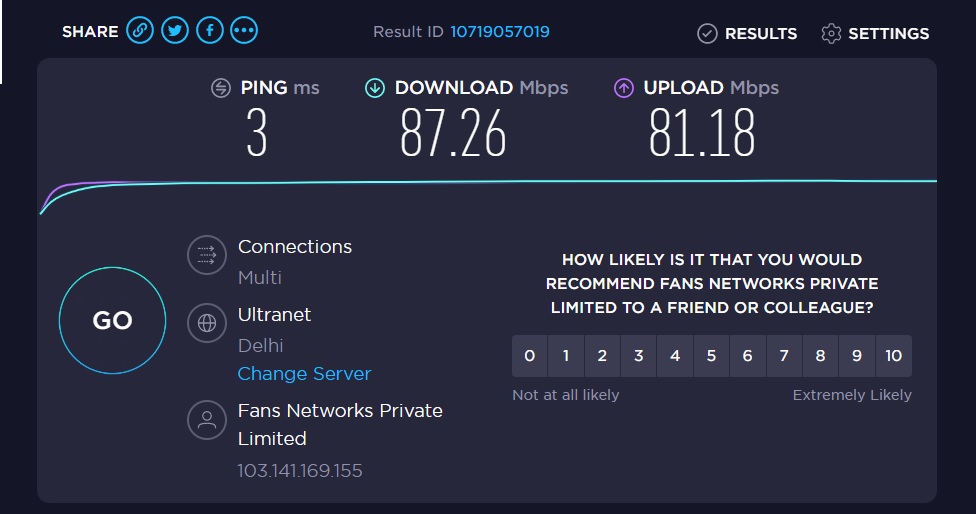Click the globe server icon
This screenshot has width=976, height=514.
(x=207, y=323)
